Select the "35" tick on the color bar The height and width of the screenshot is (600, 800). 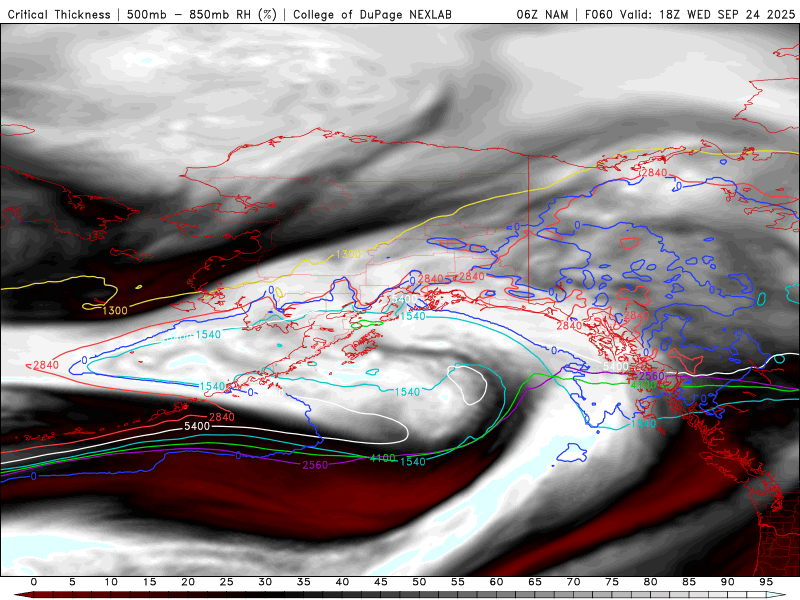point(304,582)
